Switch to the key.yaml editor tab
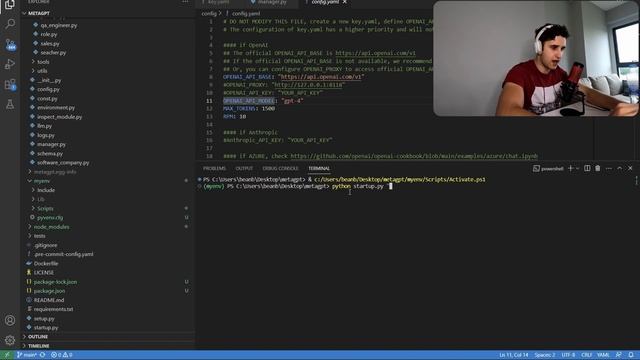The height and width of the screenshot is (360, 640). coord(219,2)
